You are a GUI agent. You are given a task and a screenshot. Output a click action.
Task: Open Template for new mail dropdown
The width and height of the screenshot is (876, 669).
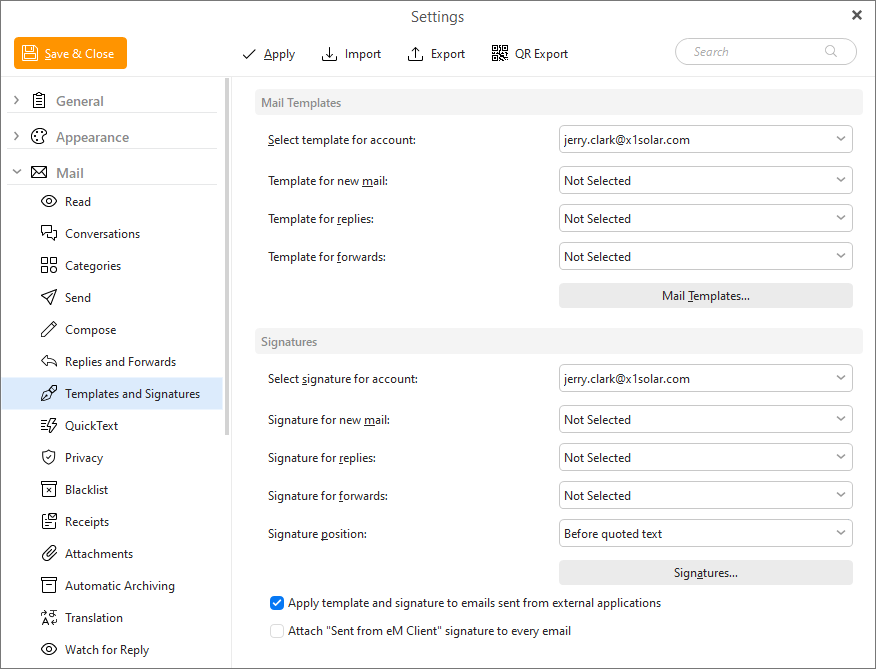click(705, 181)
